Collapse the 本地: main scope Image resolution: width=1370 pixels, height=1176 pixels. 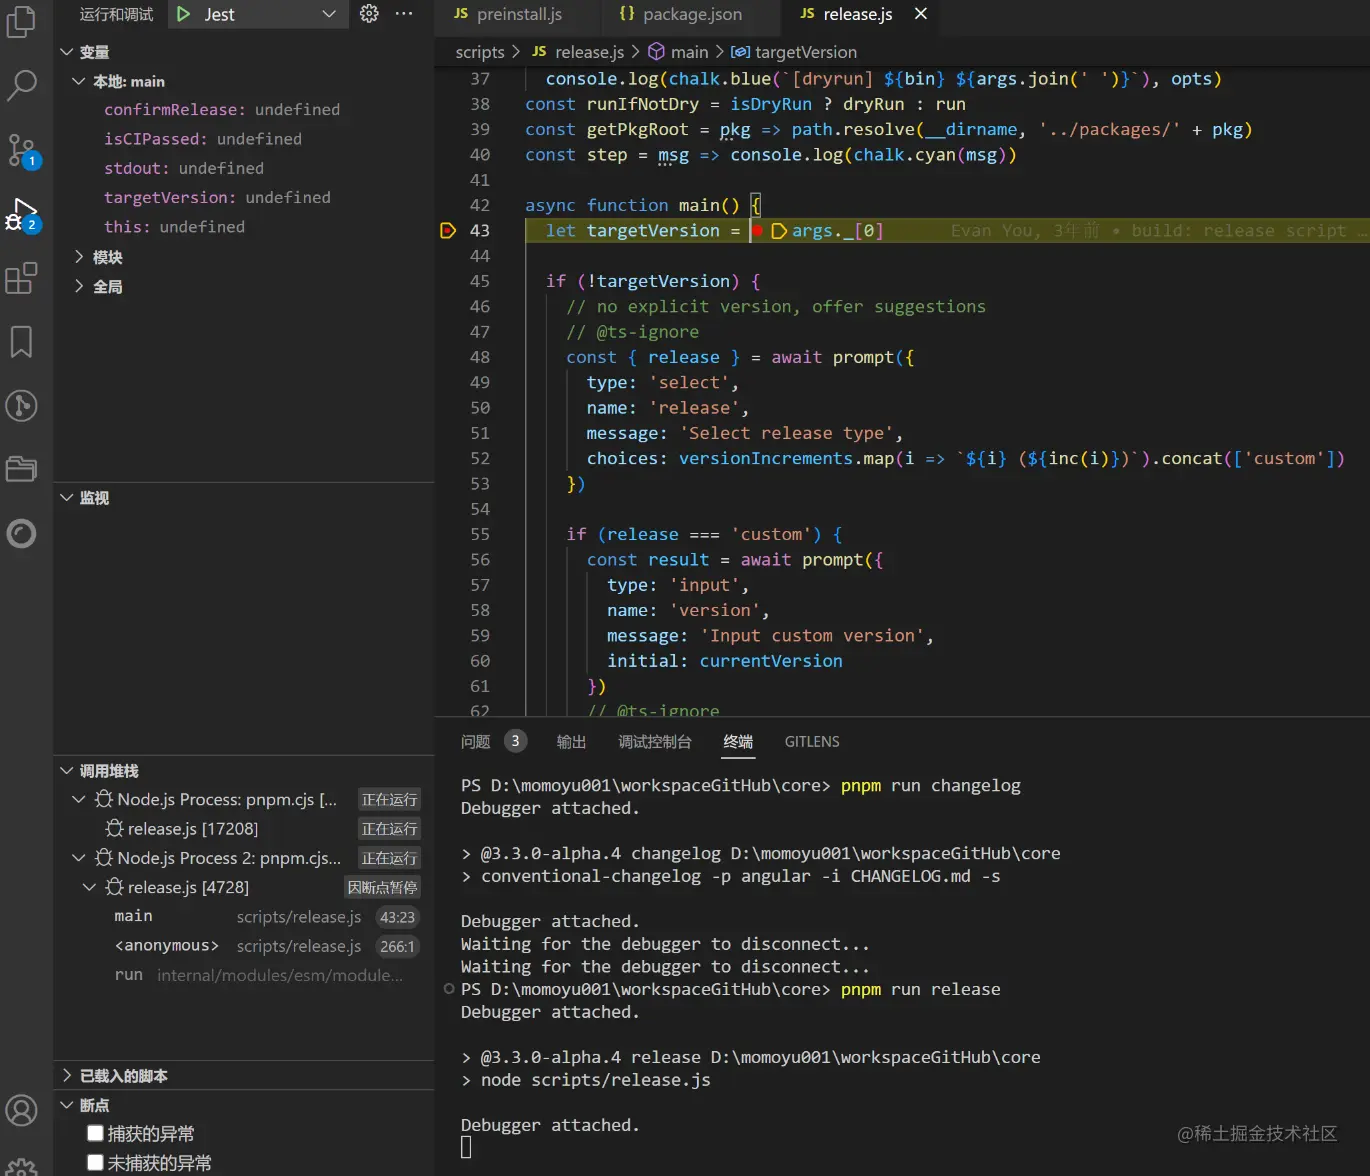[79, 81]
